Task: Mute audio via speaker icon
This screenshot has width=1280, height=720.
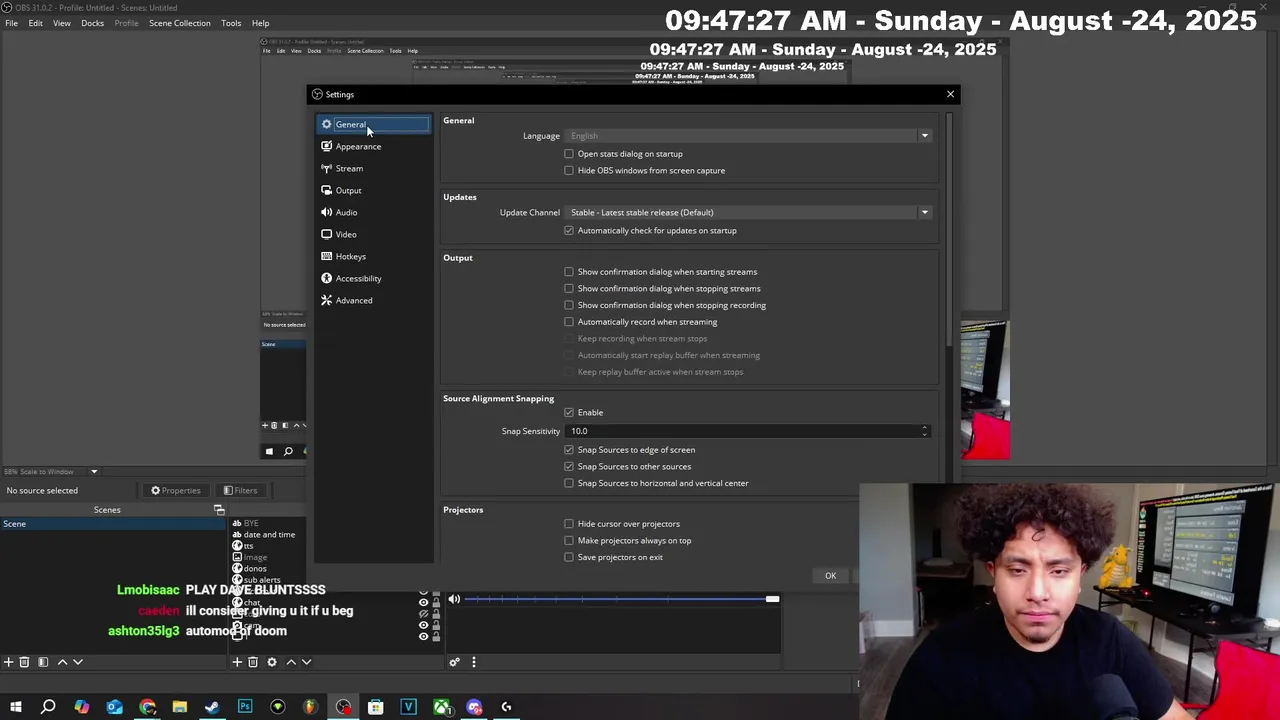Action: click(x=454, y=599)
